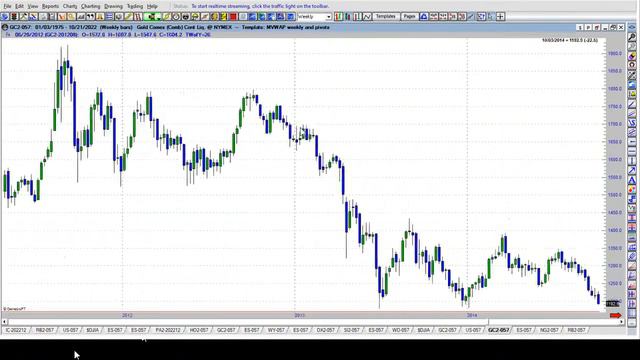Image resolution: width=640 pixels, height=360 pixels.
Task: Click the chart window's dollar sign button
Action: pyautogui.click(x=580, y=27)
